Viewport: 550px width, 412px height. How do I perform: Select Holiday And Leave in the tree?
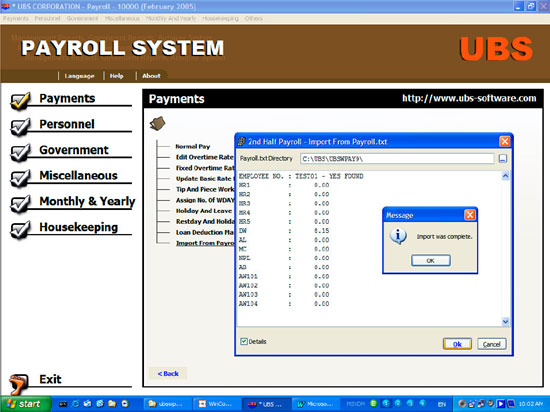click(204, 211)
